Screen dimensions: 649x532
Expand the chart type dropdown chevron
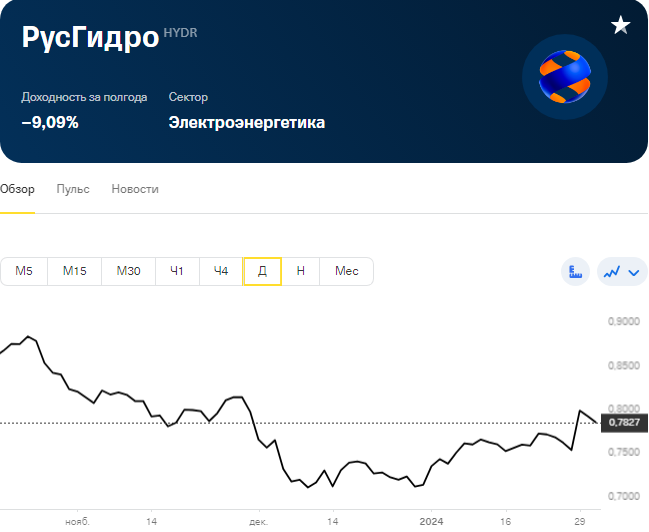point(634,272)
